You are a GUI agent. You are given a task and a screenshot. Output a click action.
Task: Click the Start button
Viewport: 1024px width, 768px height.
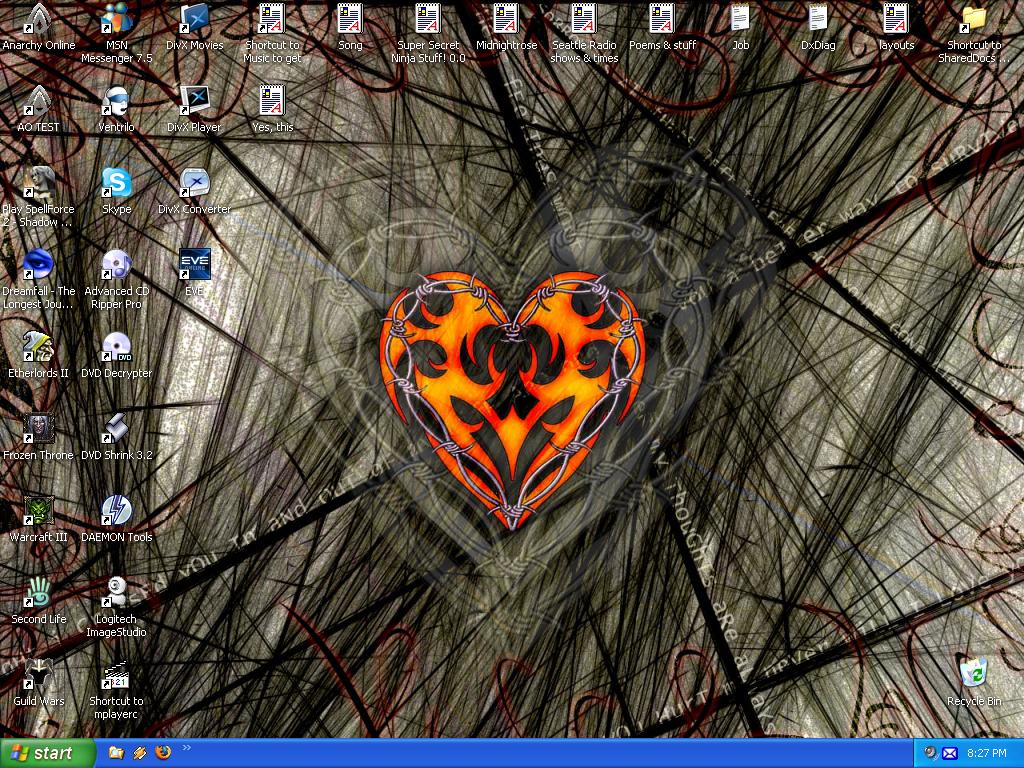[x=47, y=753]
